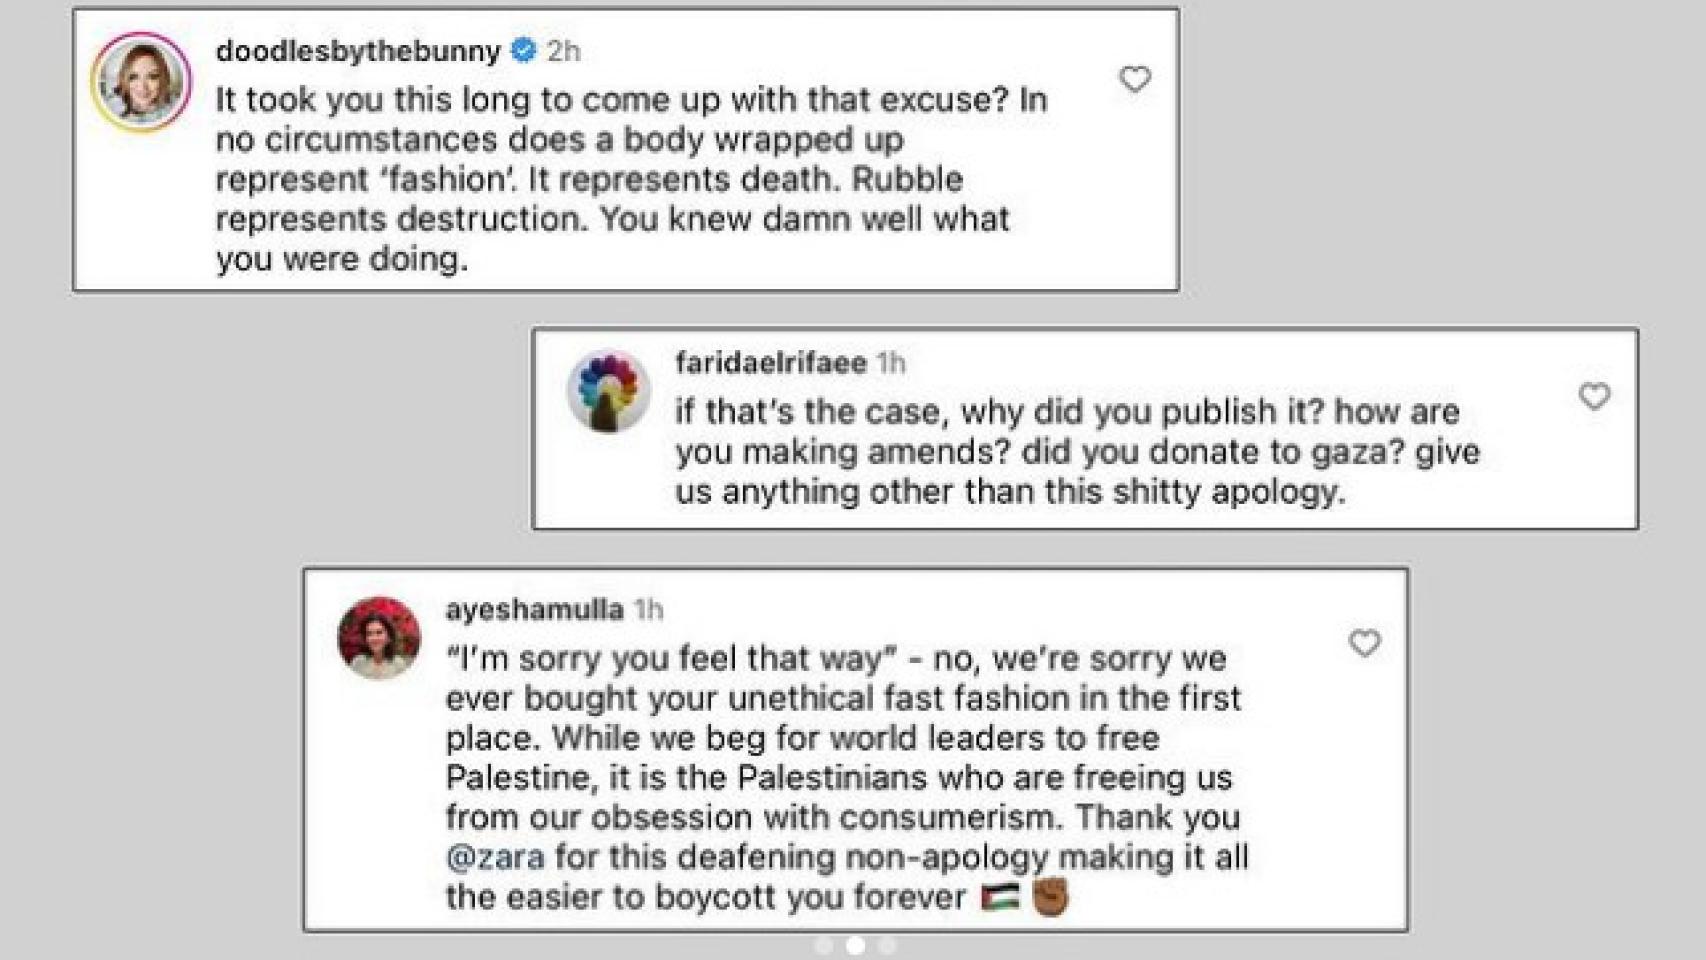Click the blue verified badge beside doodlesbythebunny
The width and height of the screenshot is (1706, 960).
(523, 51)
